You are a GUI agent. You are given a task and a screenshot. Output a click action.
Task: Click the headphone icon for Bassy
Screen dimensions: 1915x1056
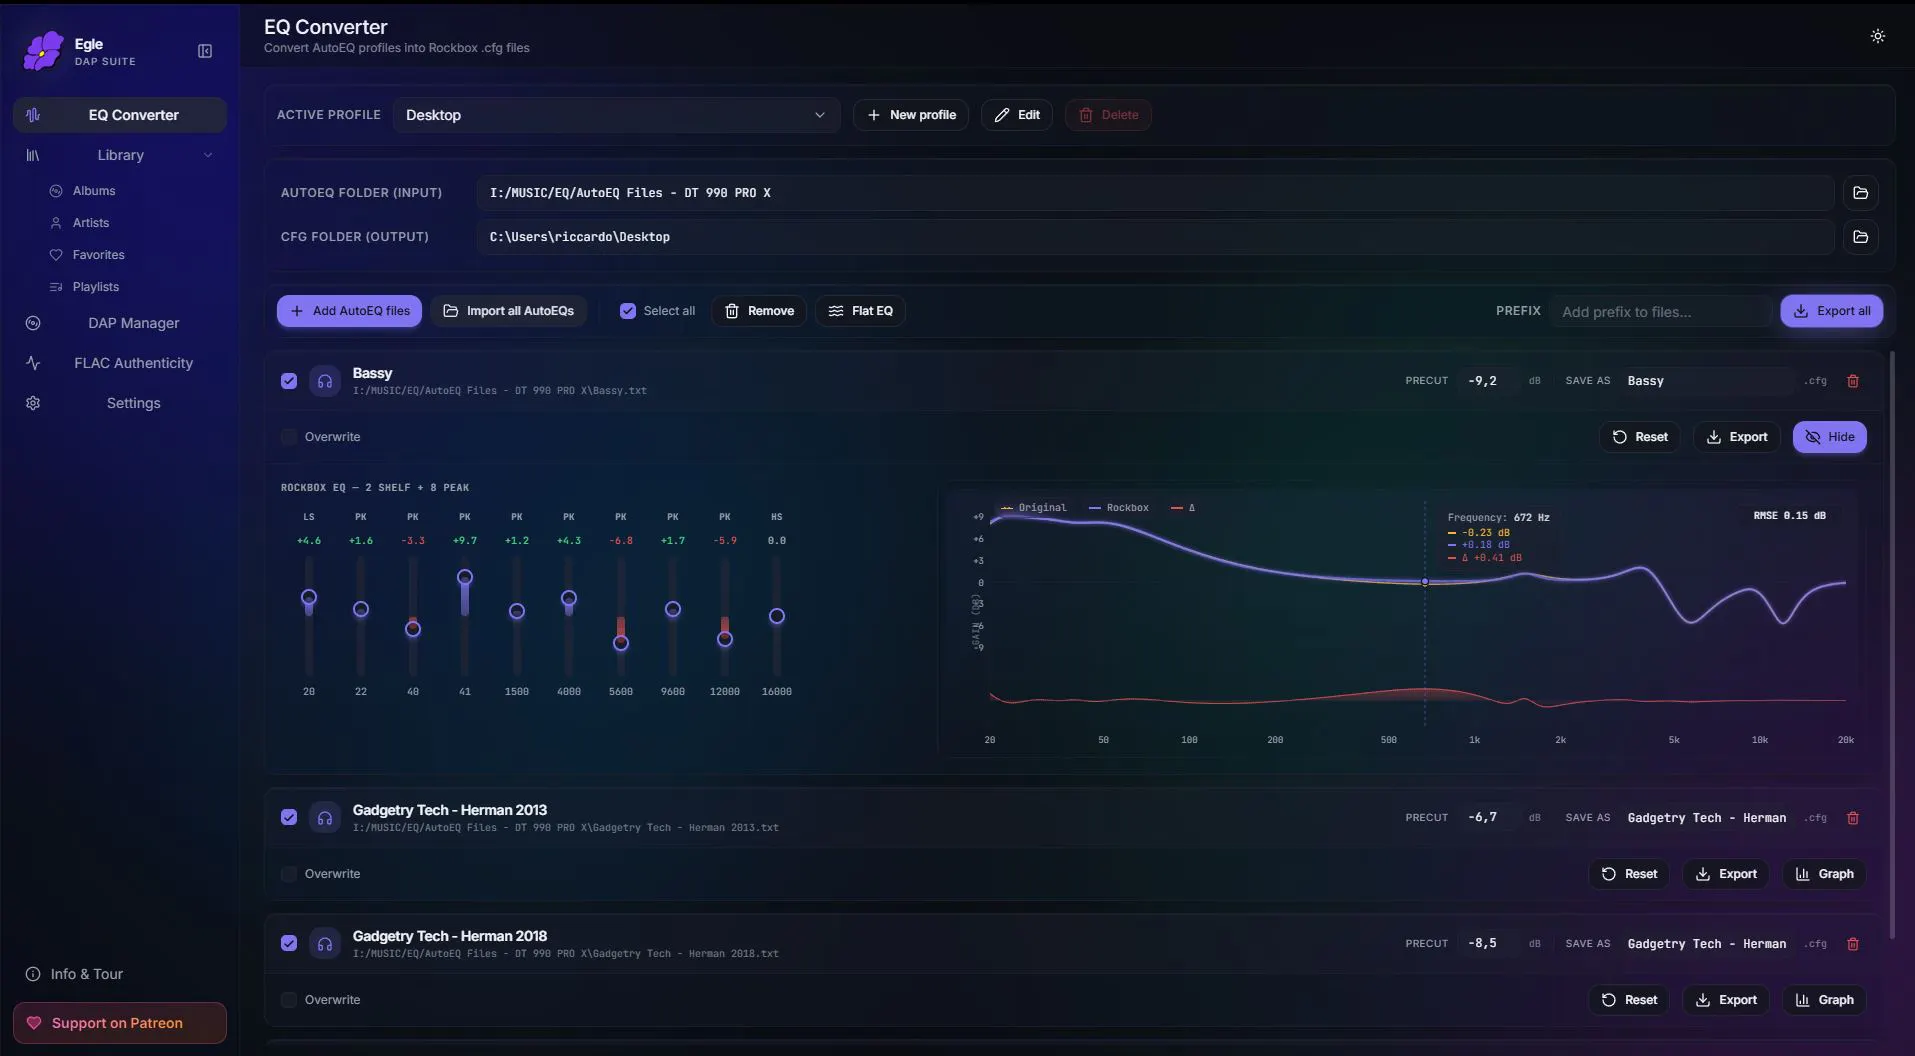(x=325, y=381)
